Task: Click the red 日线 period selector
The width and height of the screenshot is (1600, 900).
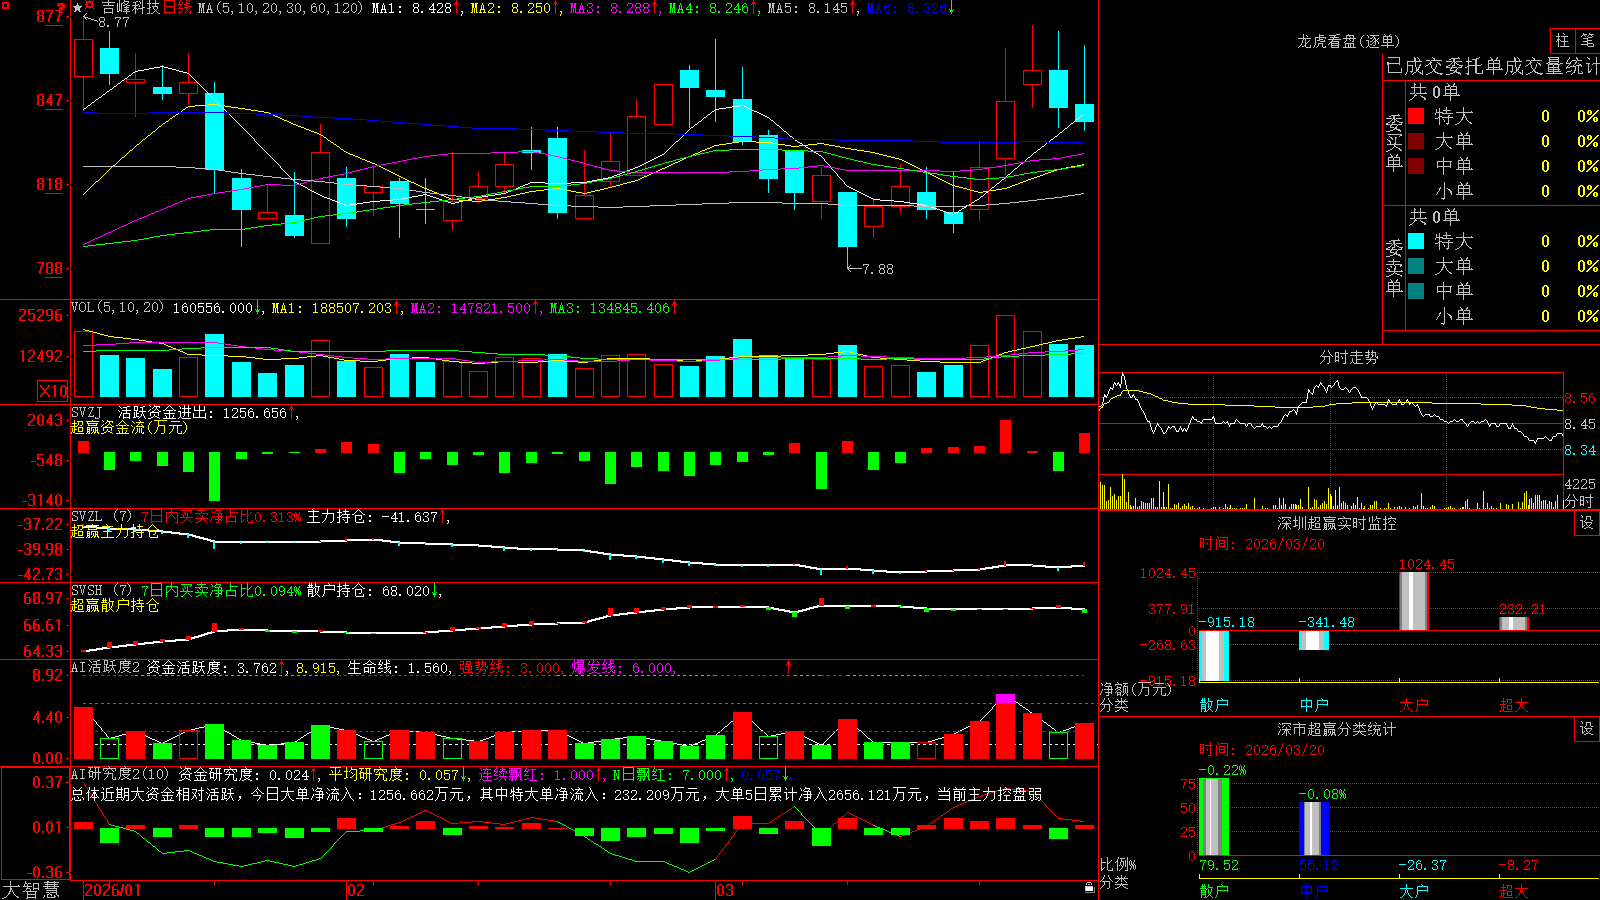Action: (177, 8)
